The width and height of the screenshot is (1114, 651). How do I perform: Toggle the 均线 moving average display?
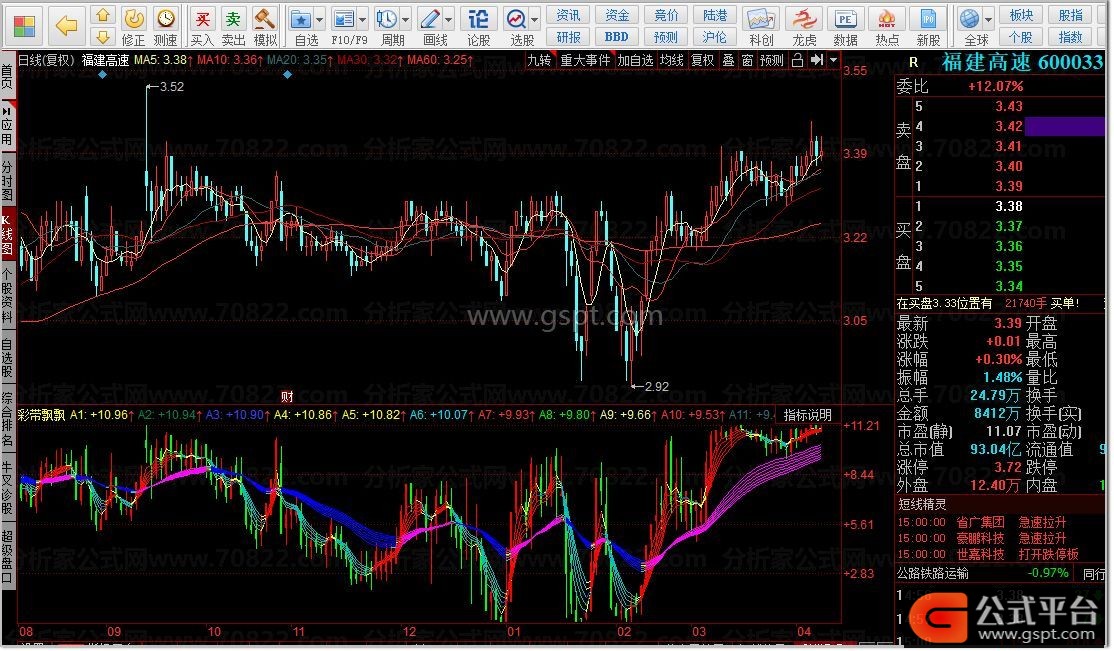[671, 60]
